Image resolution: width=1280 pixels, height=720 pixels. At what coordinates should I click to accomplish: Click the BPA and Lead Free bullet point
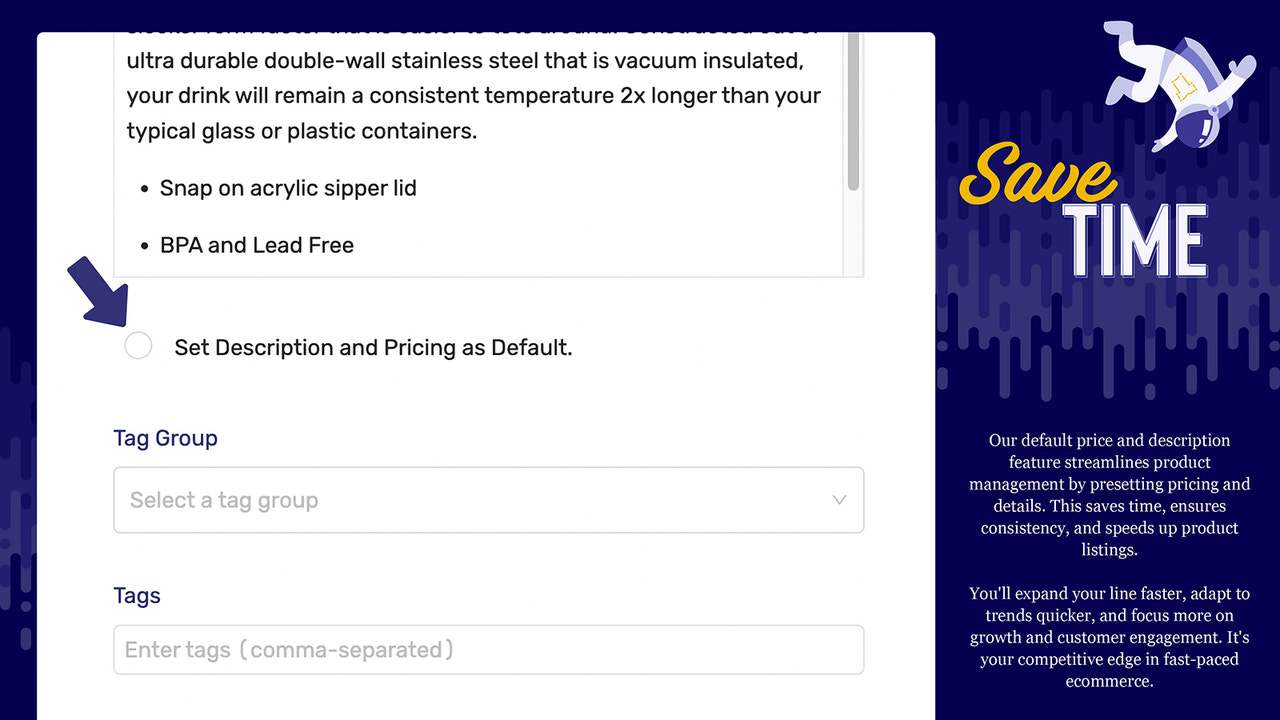(x=256, y=245)
